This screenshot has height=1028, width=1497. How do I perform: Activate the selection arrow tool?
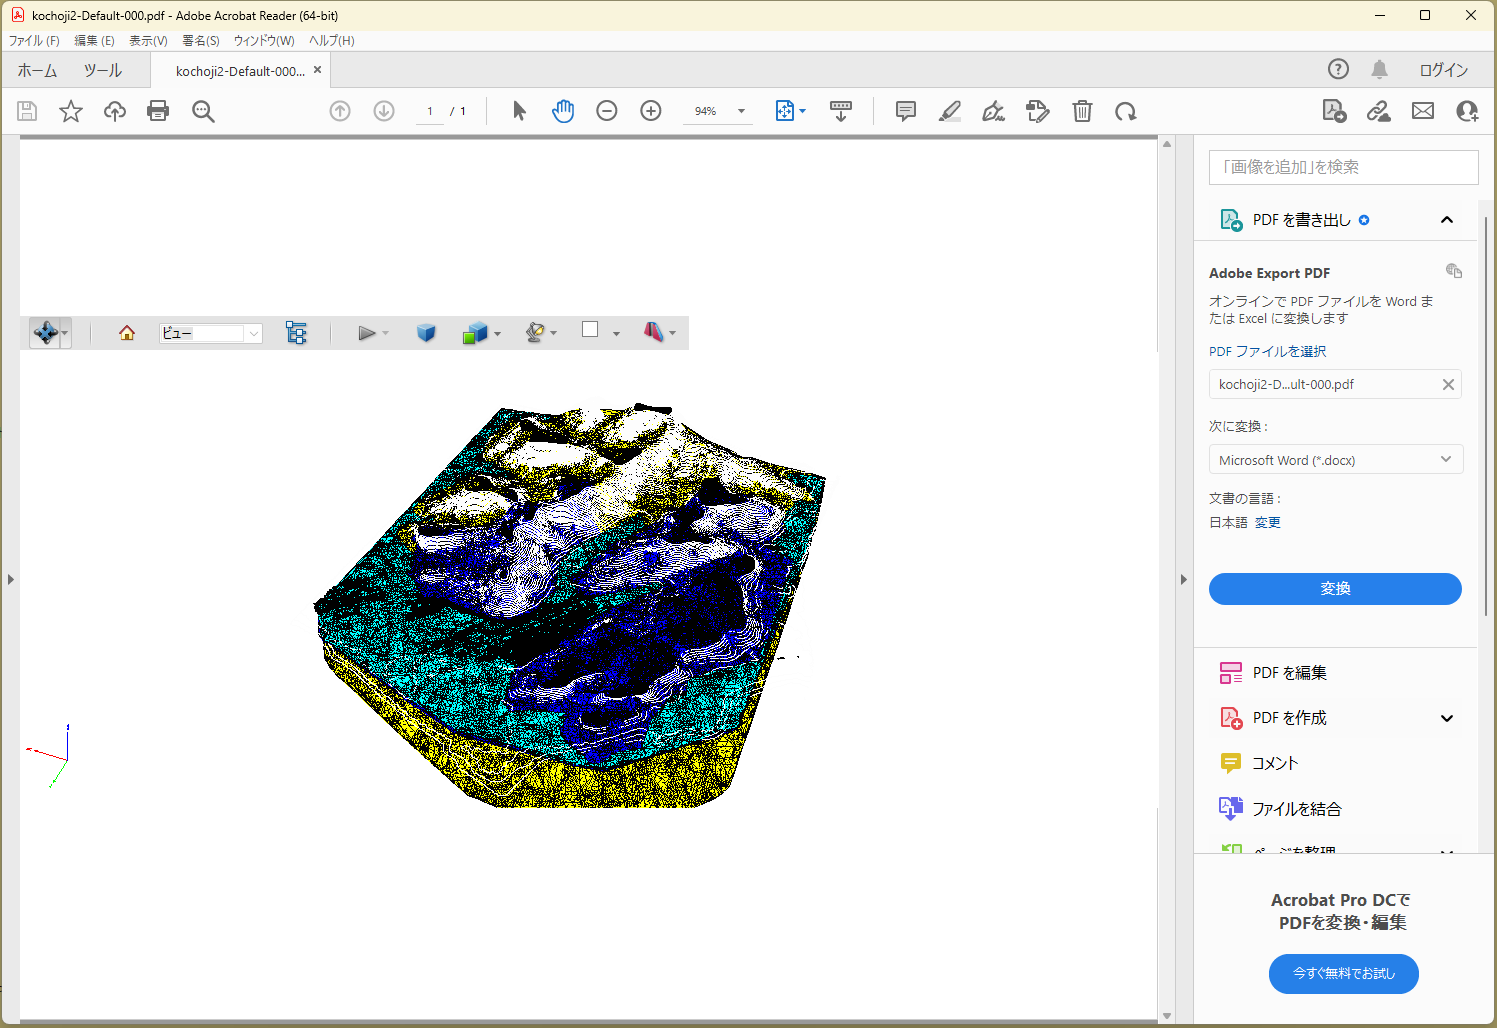pos(519,111)
